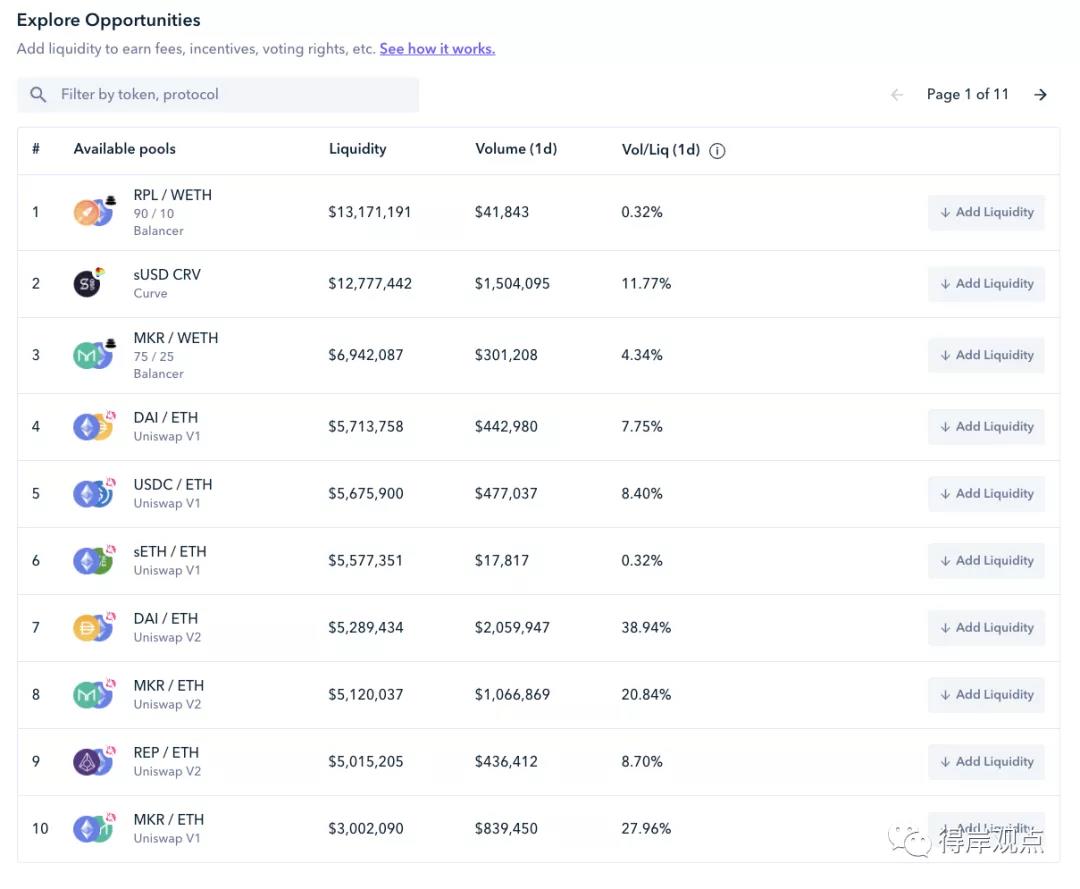Click MKR / WETH Balancer pool icon
The height and width of the screenshot is (889, 1080).
pos(94,355)
